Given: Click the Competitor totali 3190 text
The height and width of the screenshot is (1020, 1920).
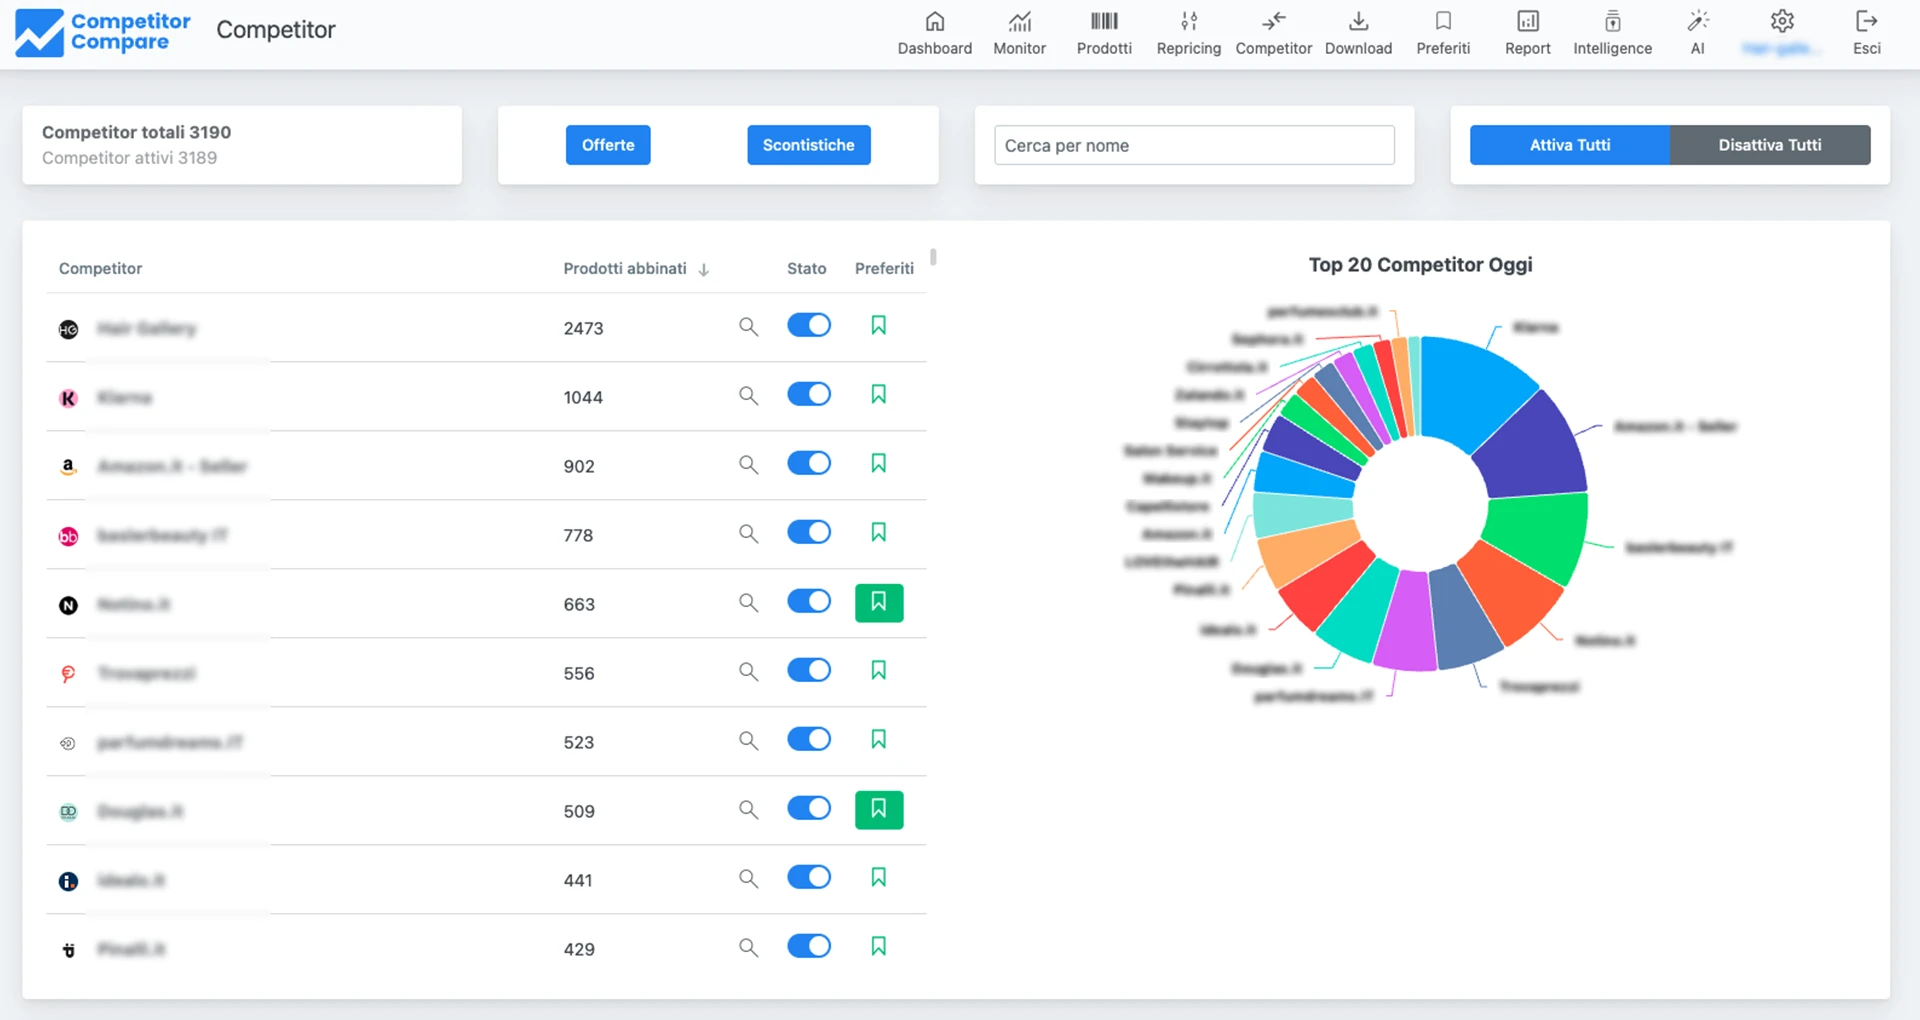Looking at the screenshot, I should 136,132.
